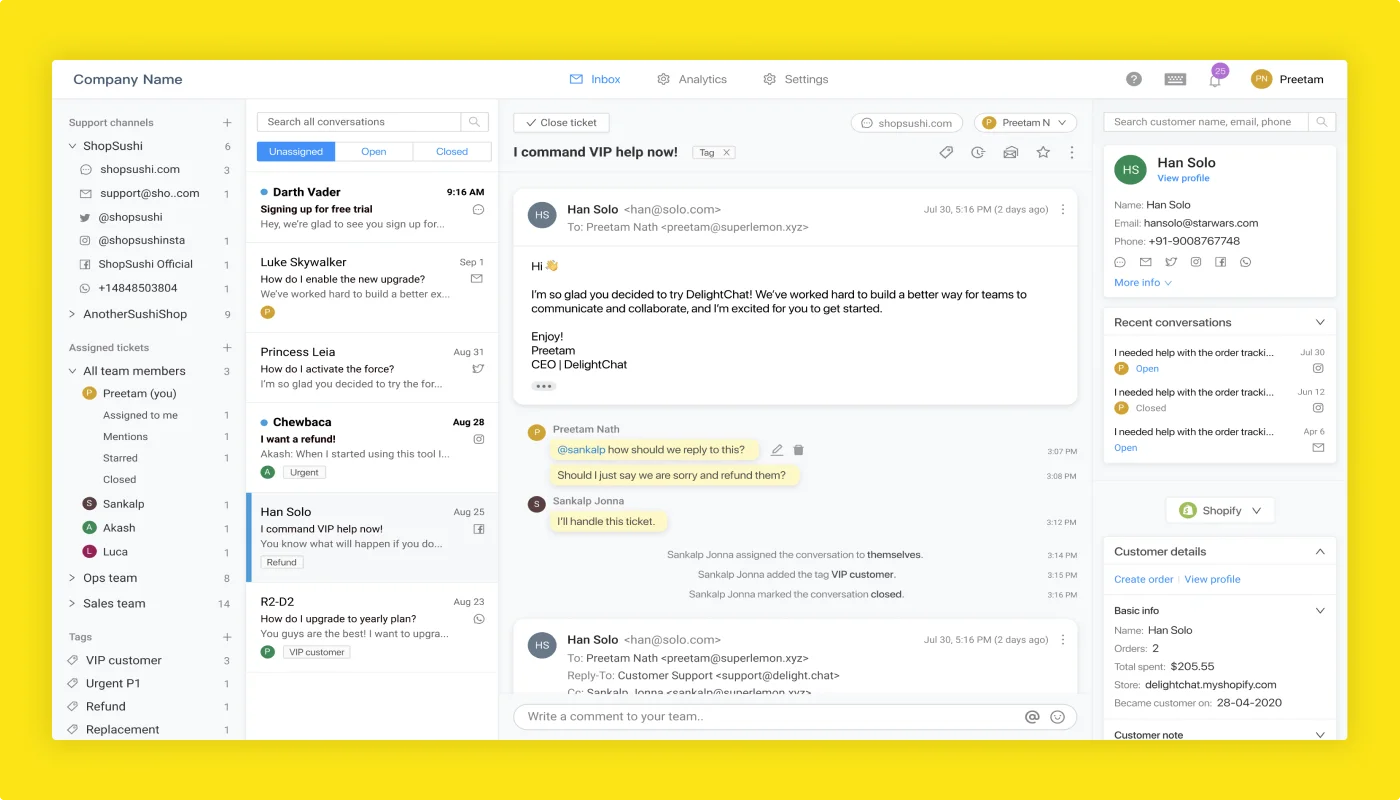Expand the AnotherSushiShop channel group
Viewport: 1400px width, 800px height.
(71, 311)
